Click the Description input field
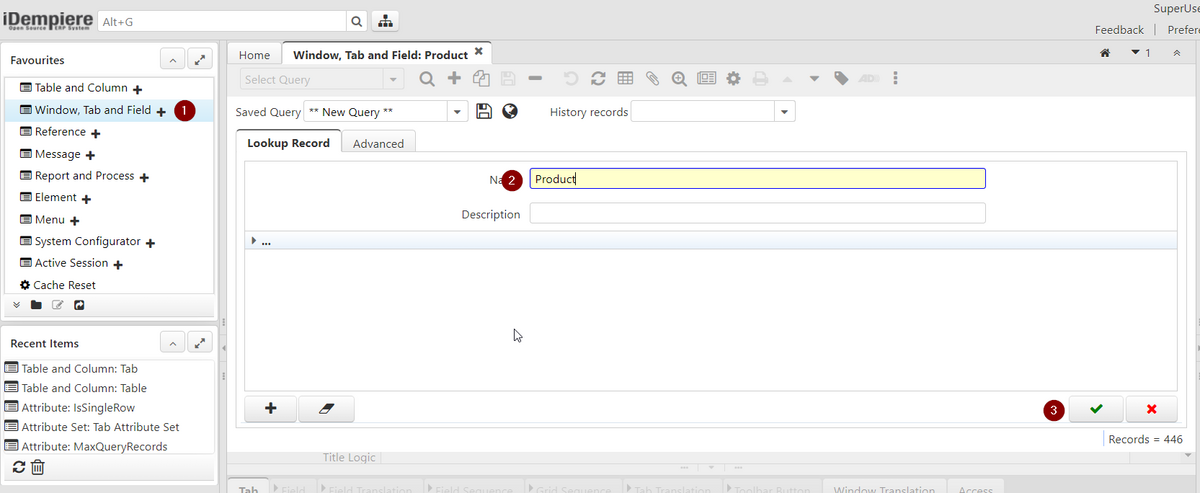 [x=757, y=214]
